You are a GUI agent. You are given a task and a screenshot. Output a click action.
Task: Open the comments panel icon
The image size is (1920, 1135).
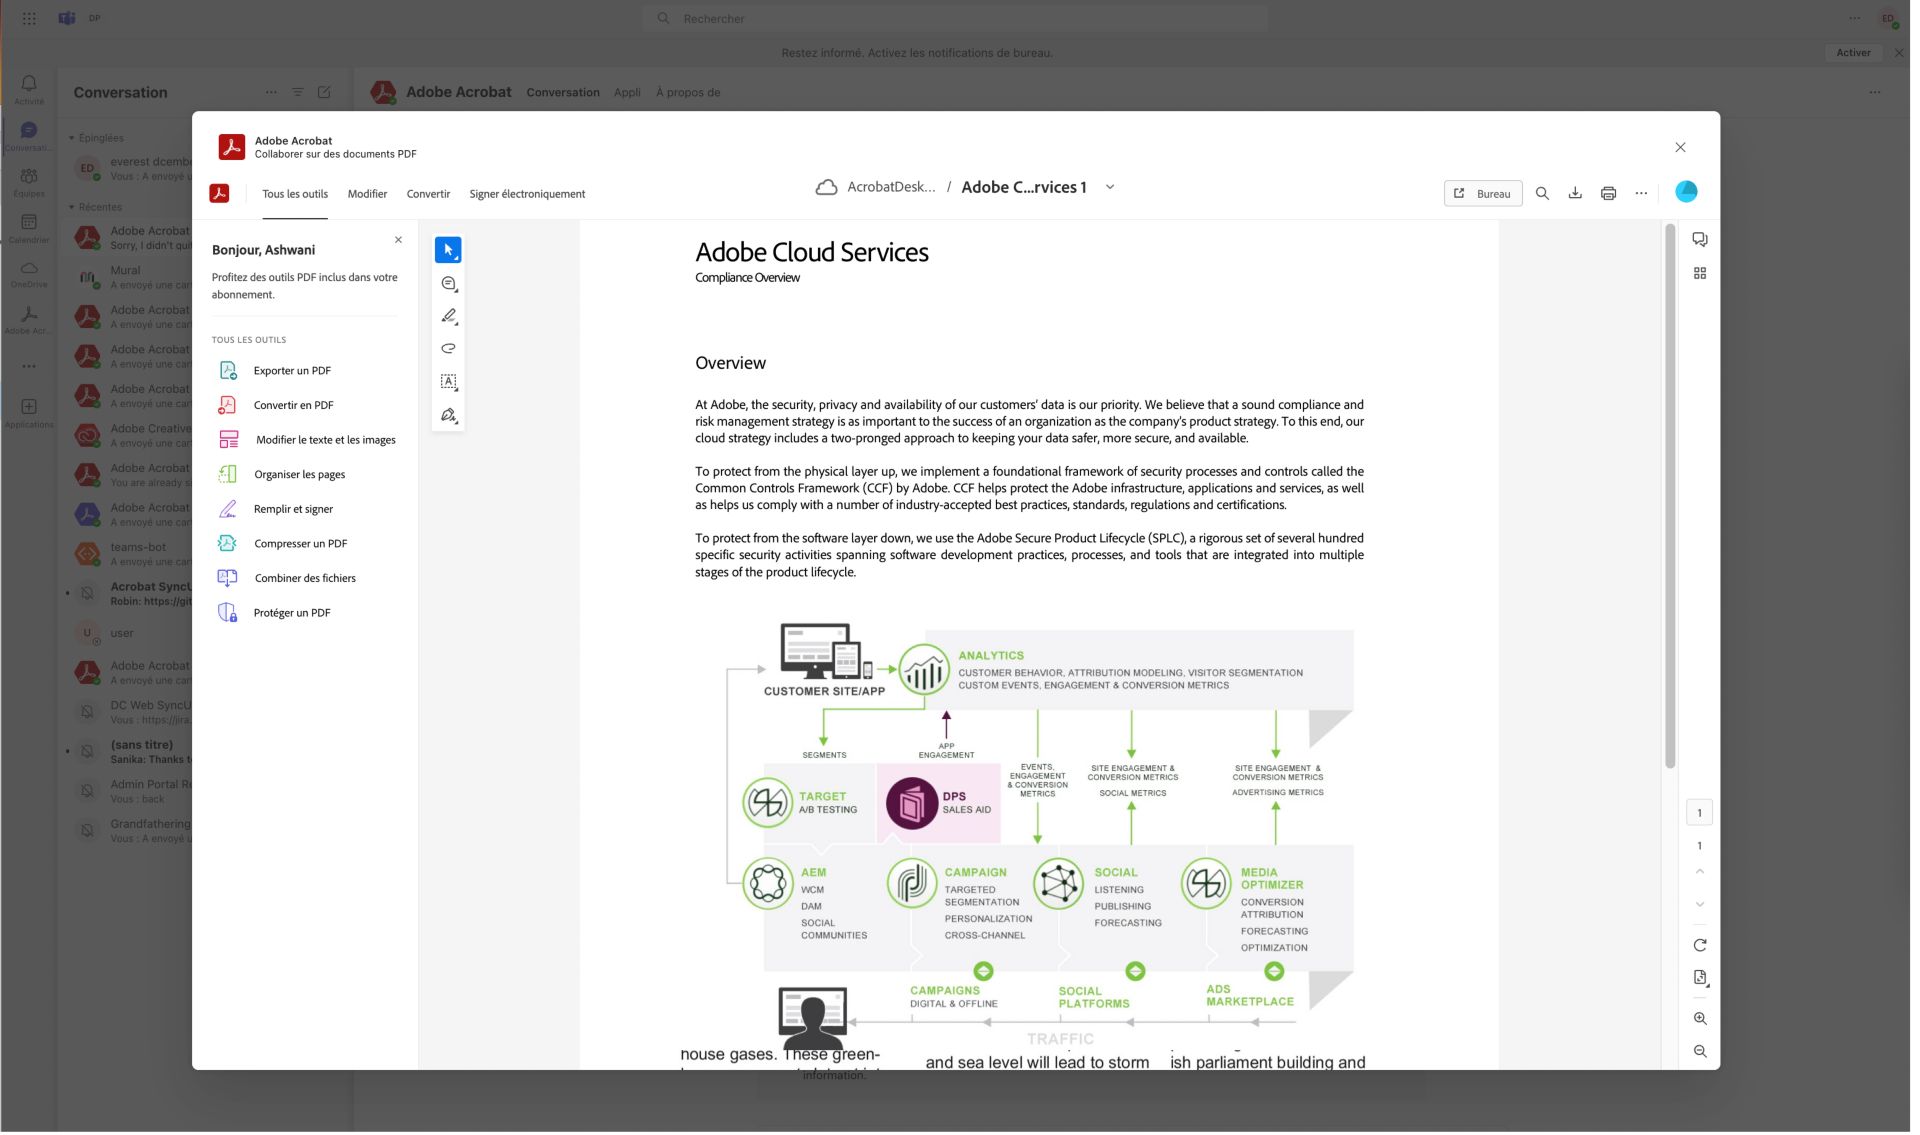coord(1699,240)
